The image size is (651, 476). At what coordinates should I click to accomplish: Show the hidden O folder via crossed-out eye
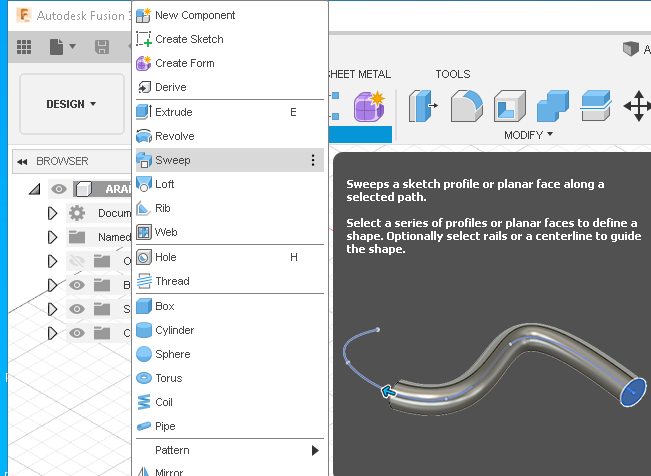(x=77, y=261)
